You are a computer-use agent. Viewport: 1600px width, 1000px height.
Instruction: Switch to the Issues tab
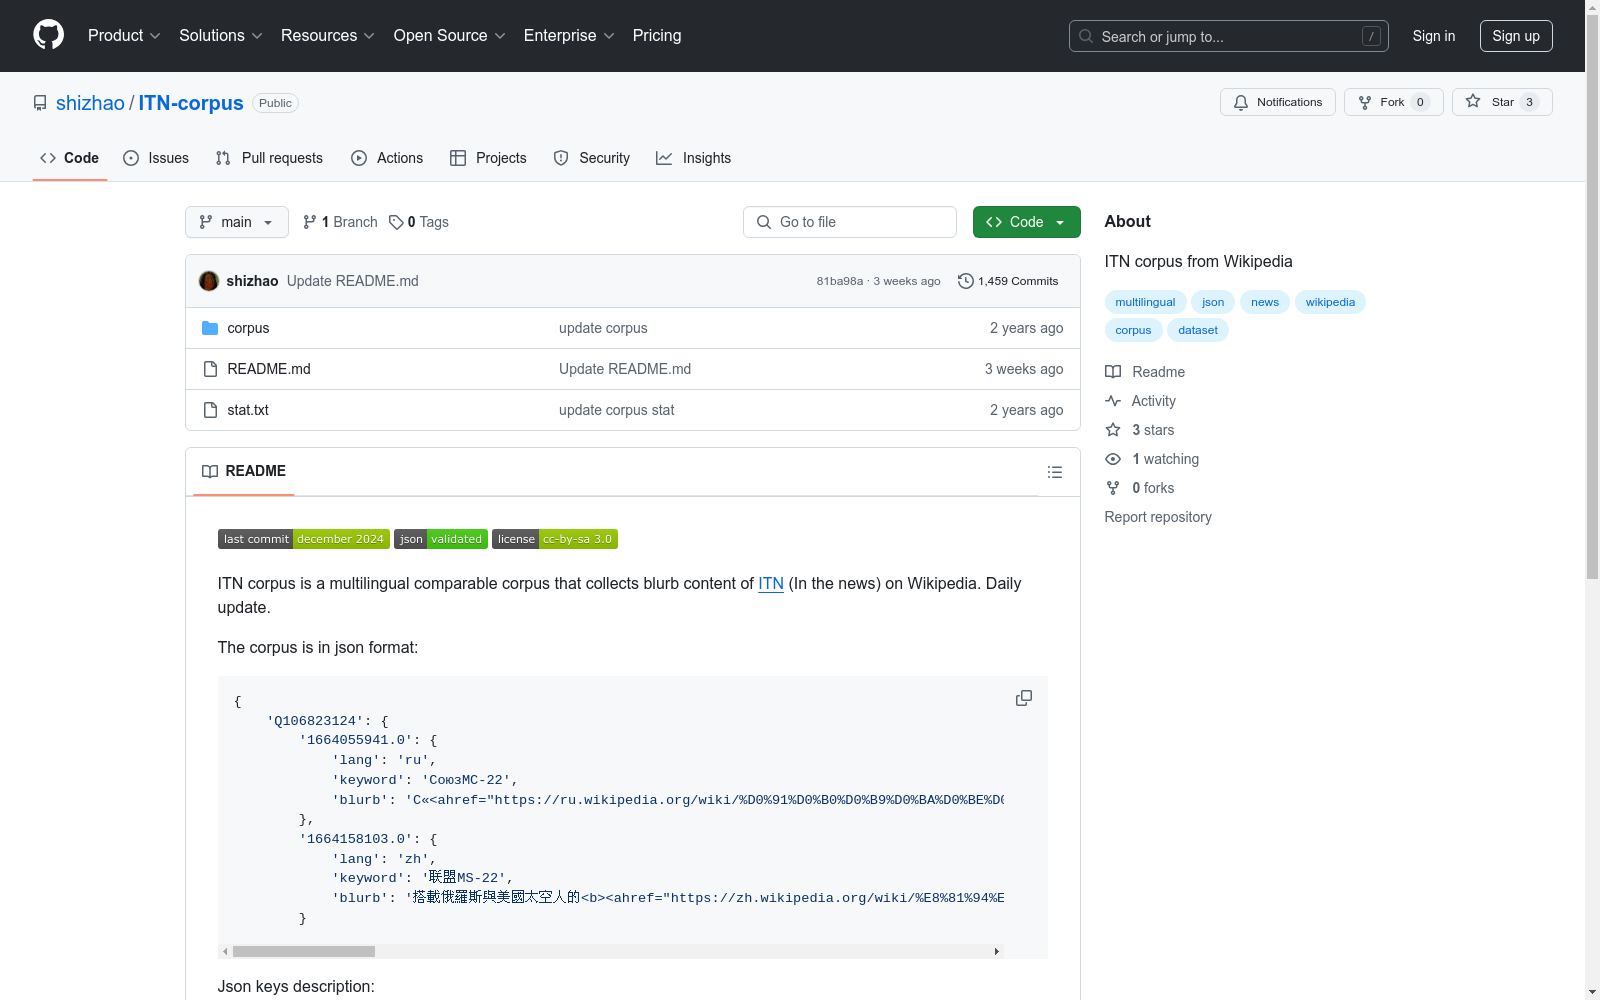pyautogui.click(x=156, y=158)
